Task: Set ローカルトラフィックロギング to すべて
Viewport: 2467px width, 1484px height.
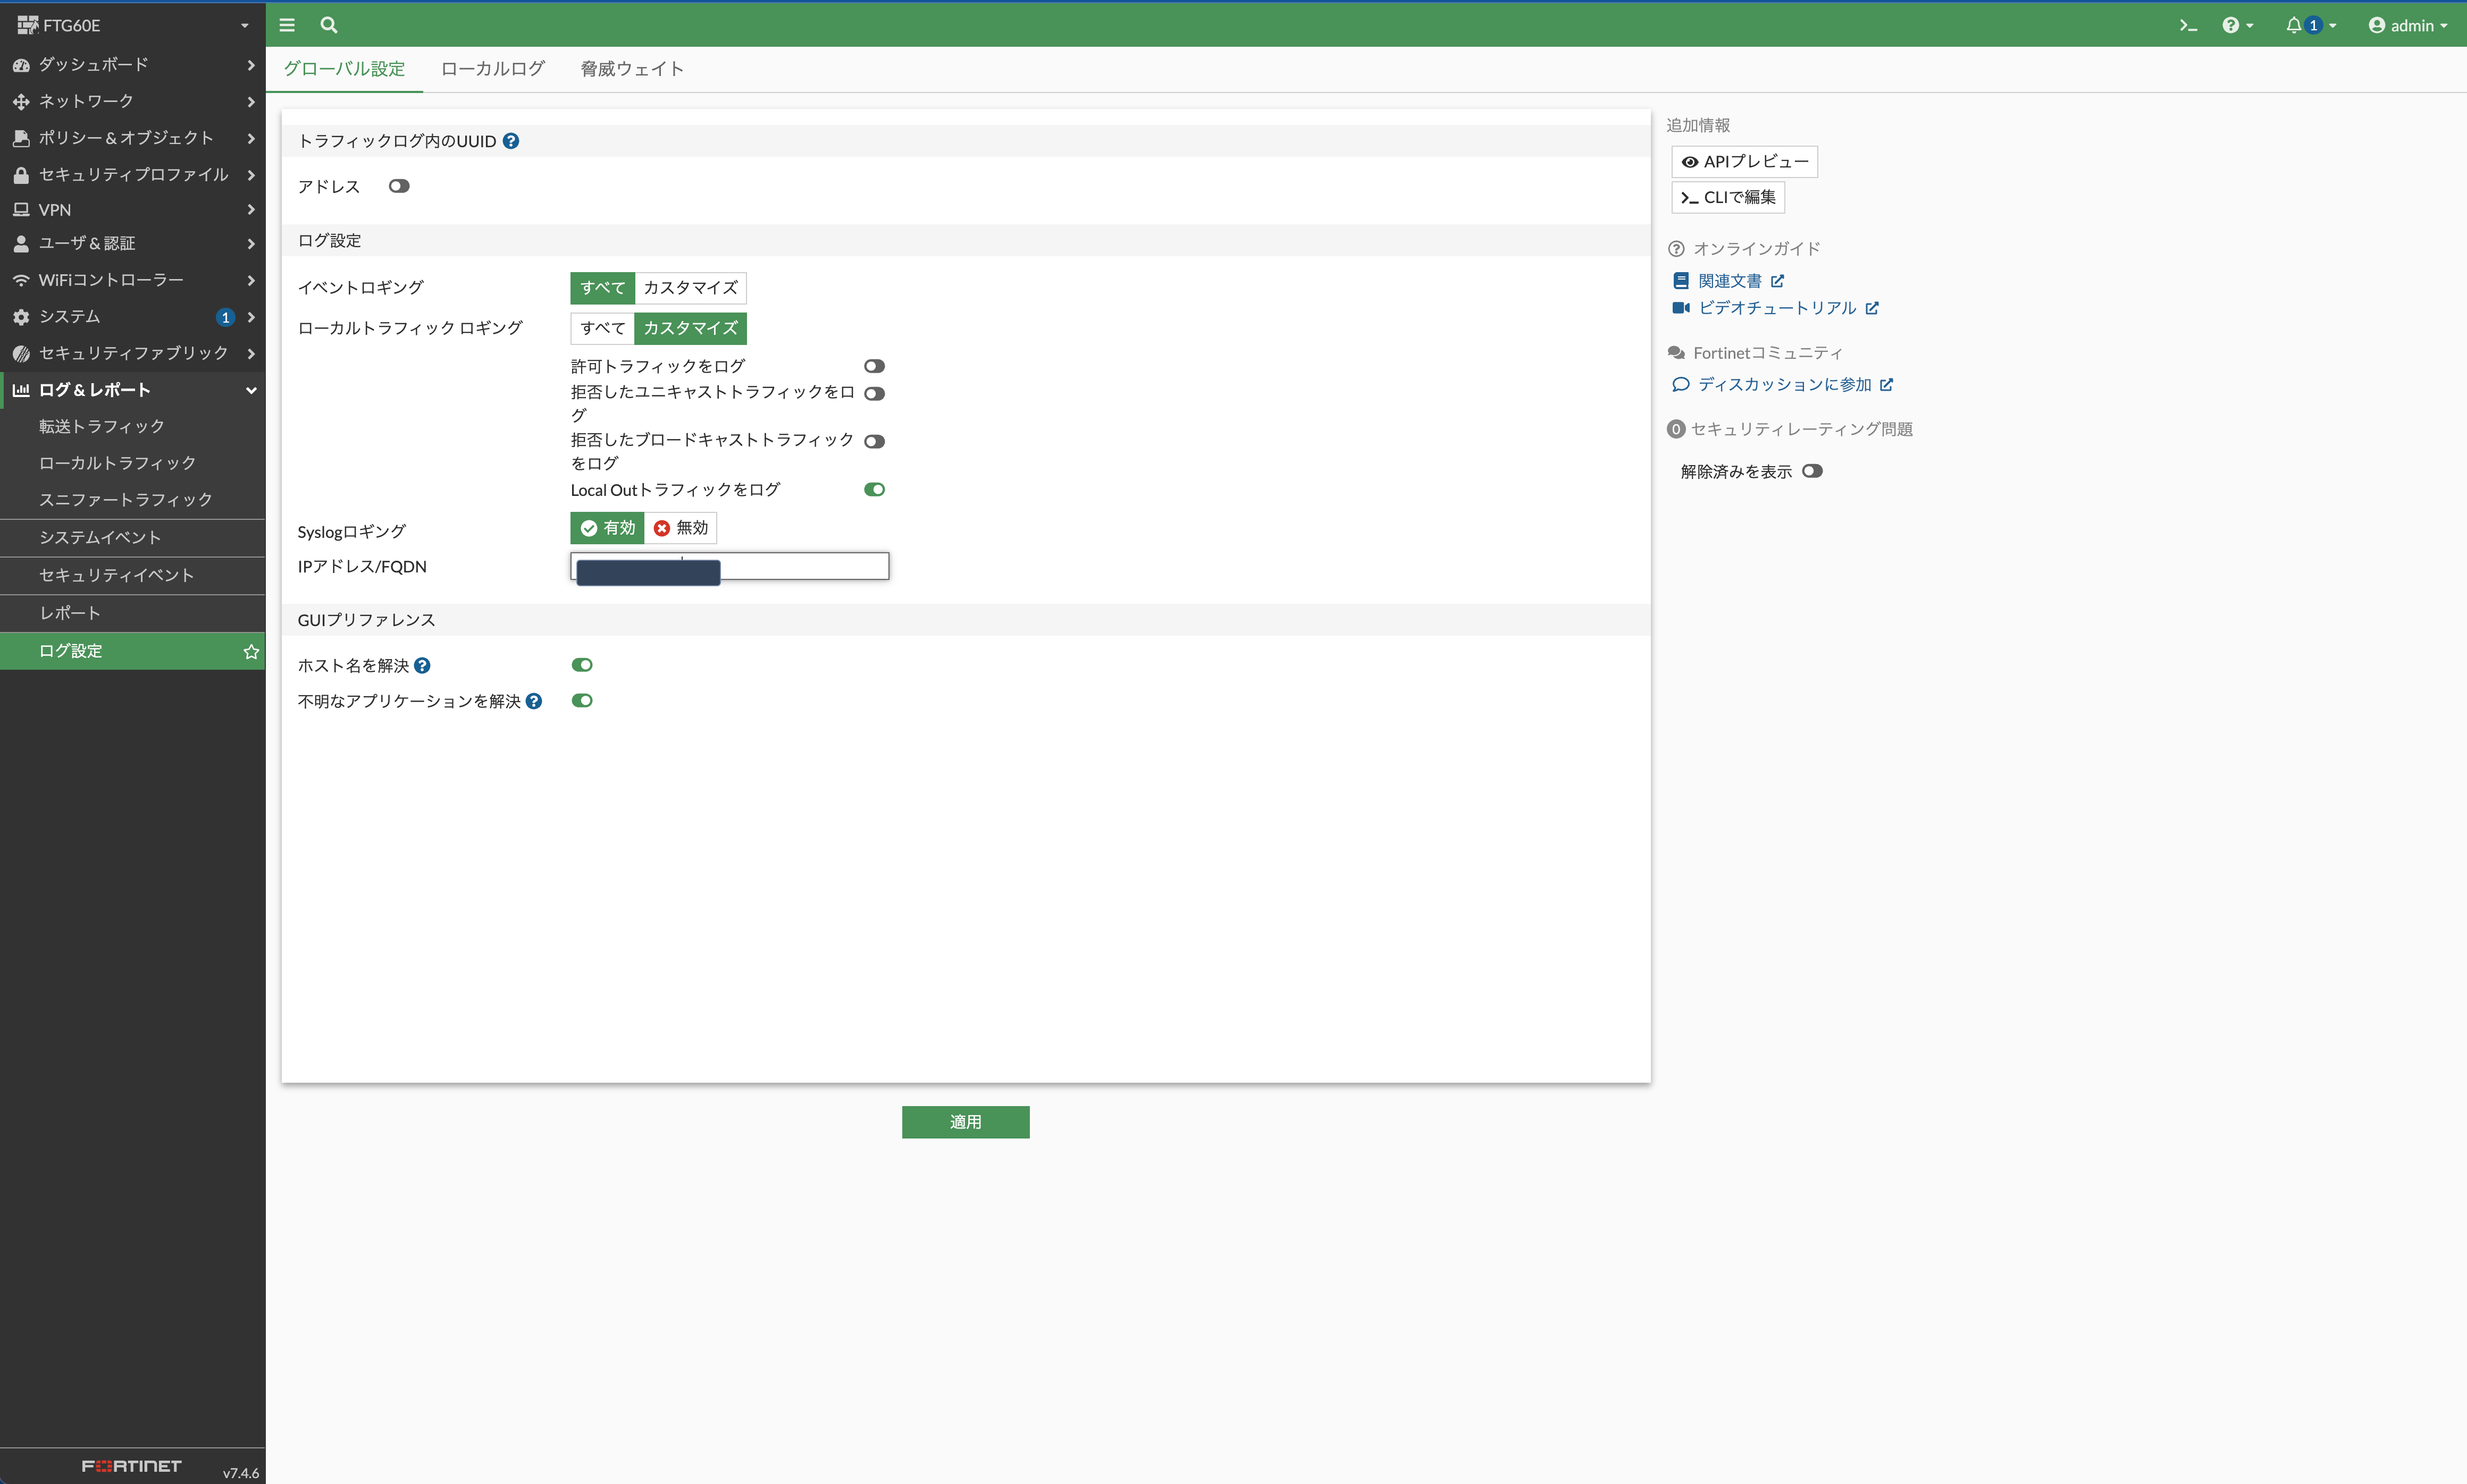Action: pyautogui.click(x=602, y=328)
